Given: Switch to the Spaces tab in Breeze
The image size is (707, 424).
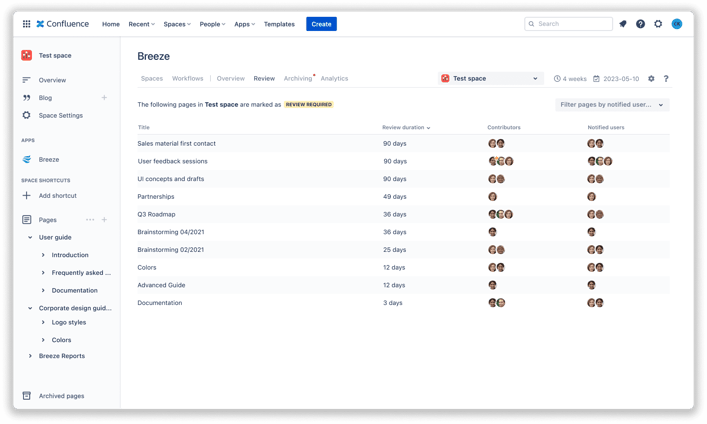Looking at the screenshot, I should 152,78.
